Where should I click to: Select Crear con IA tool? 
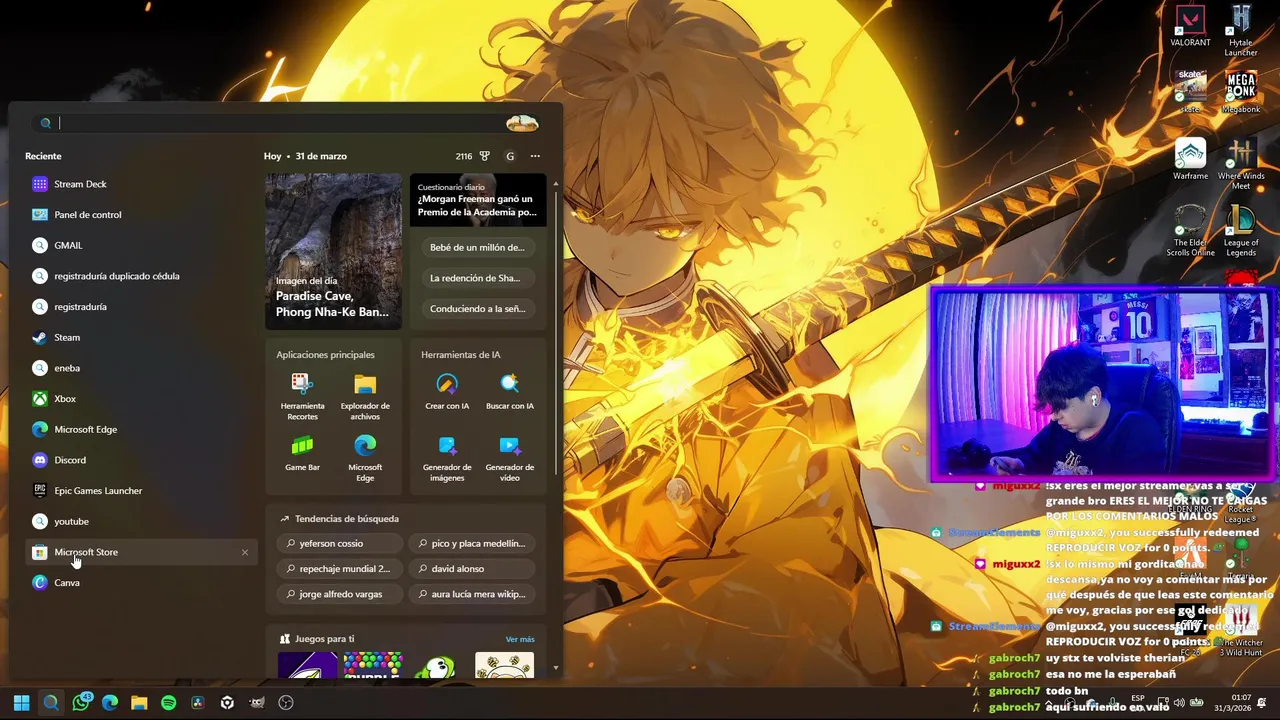tap(447, 392)
